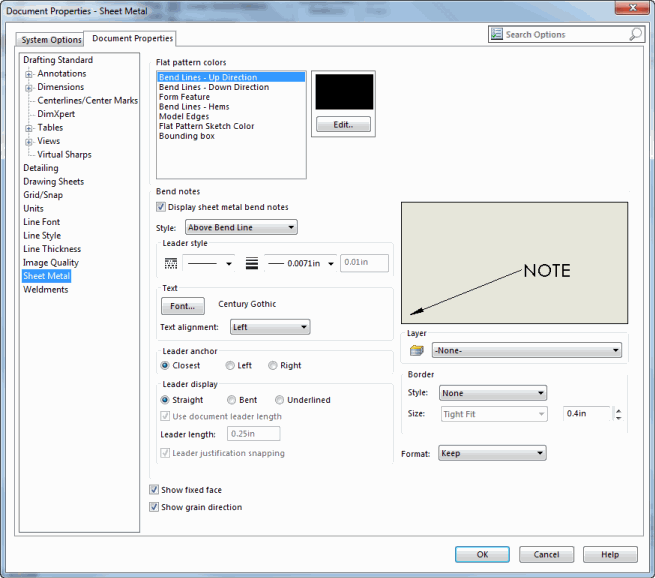
Task: Increase border size with up spinner
Action: [619, 411]
